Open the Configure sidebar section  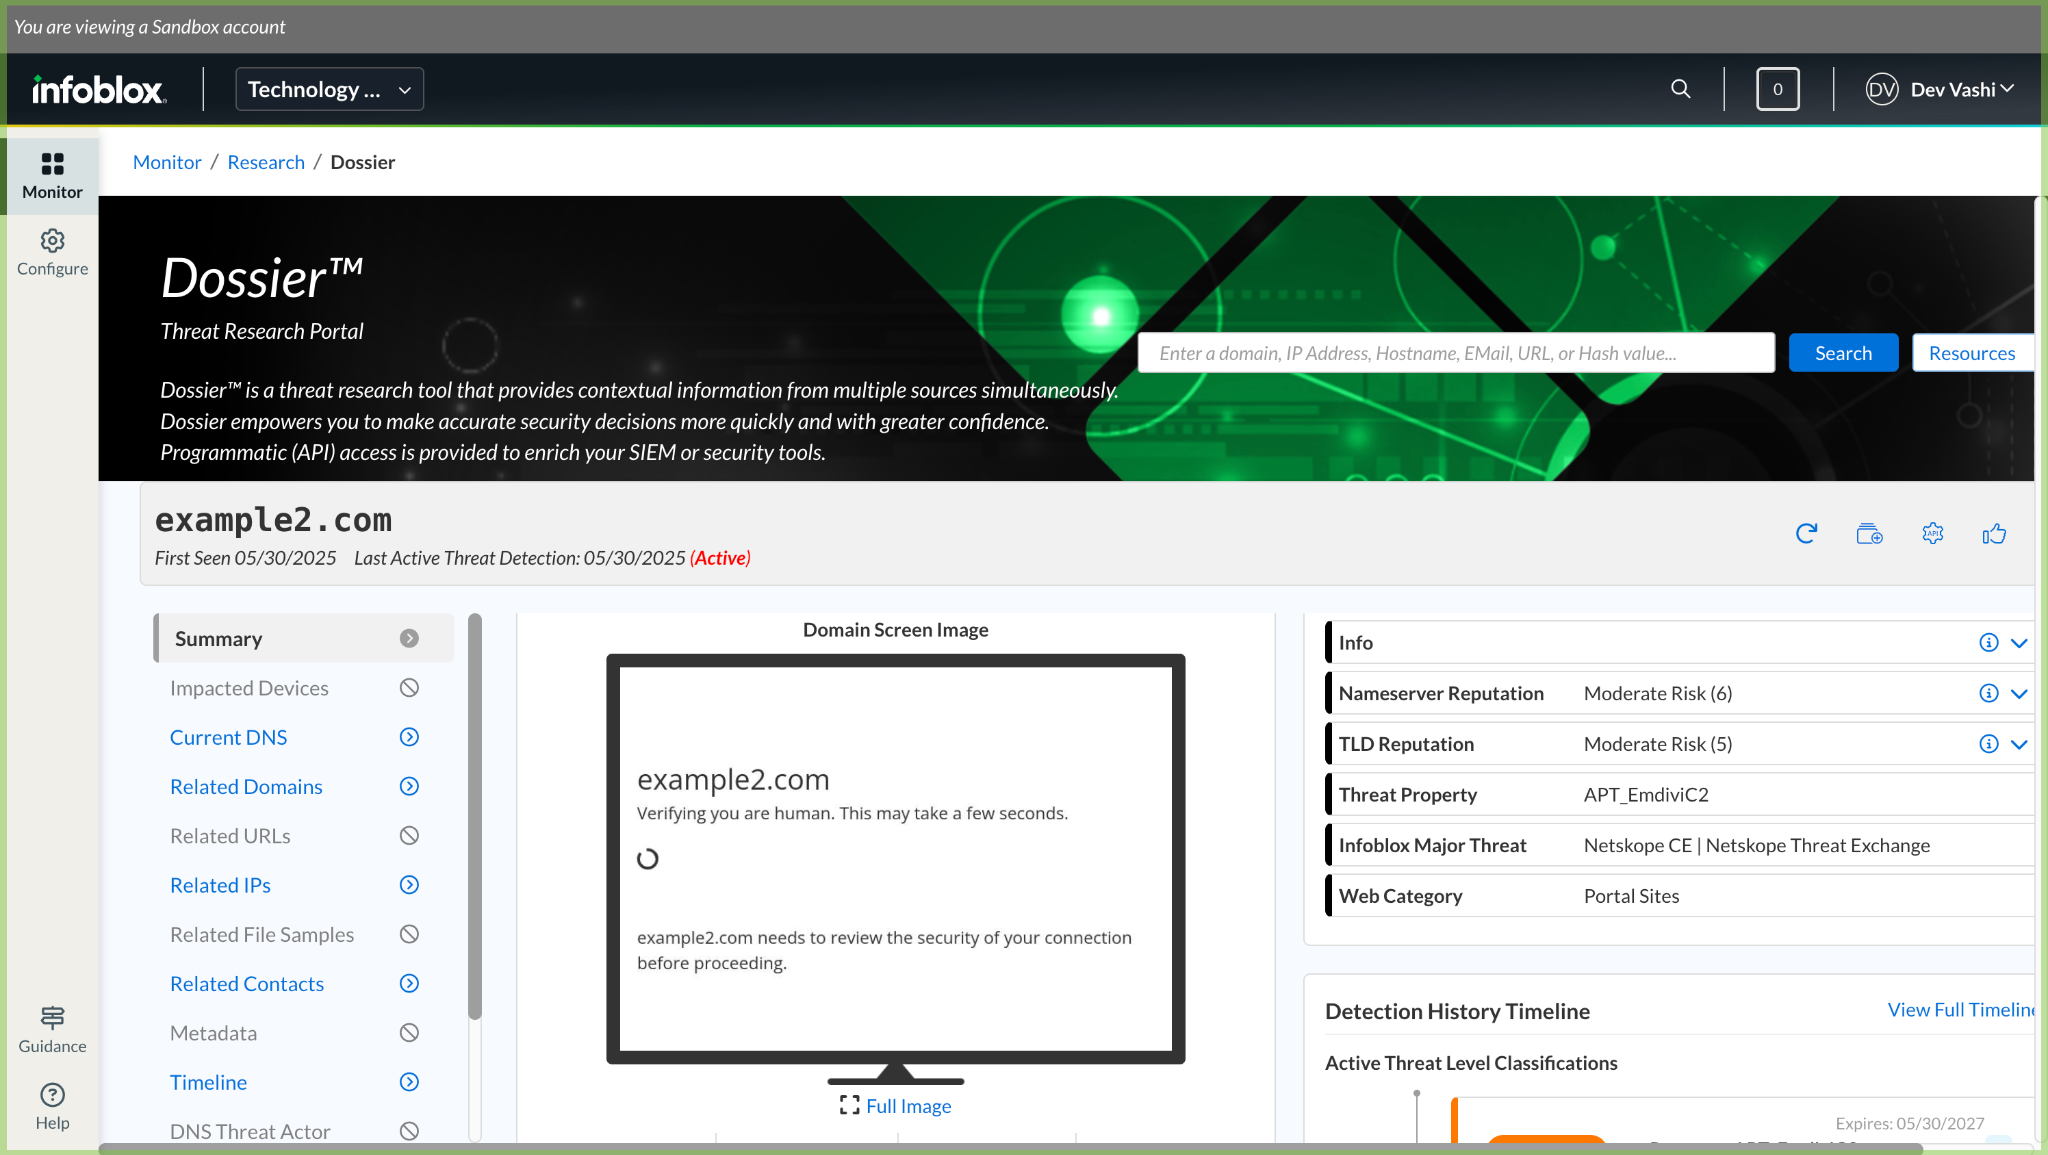[52, 253]
